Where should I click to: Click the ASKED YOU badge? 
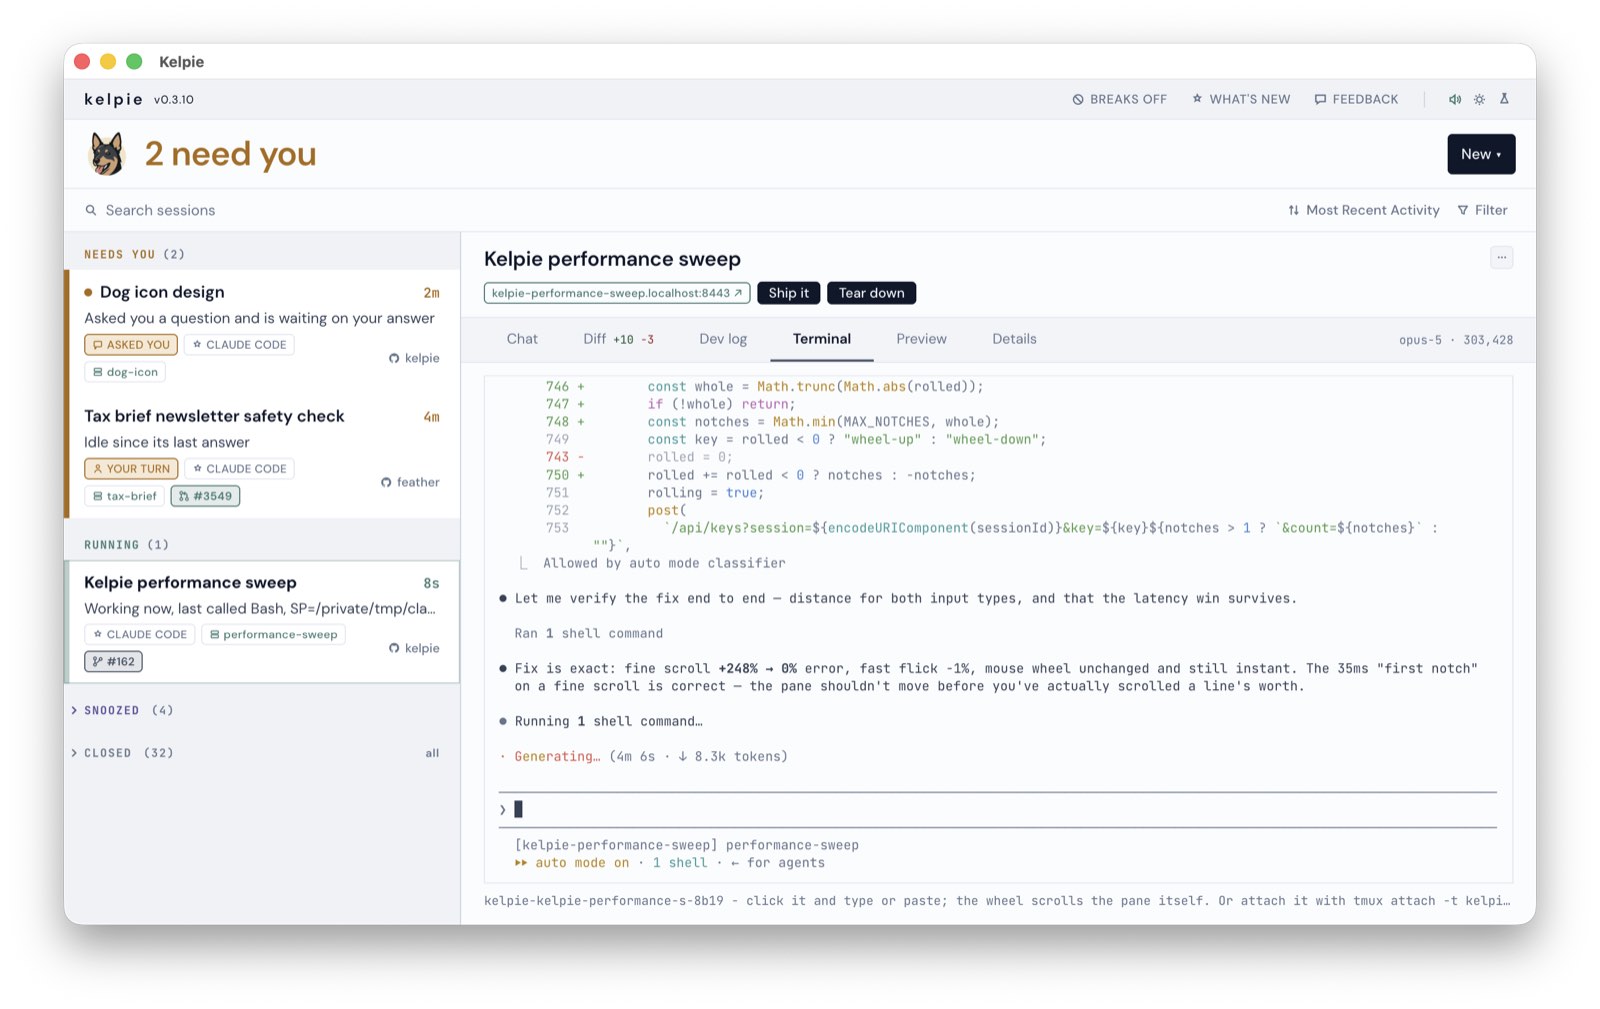[131, 344]
